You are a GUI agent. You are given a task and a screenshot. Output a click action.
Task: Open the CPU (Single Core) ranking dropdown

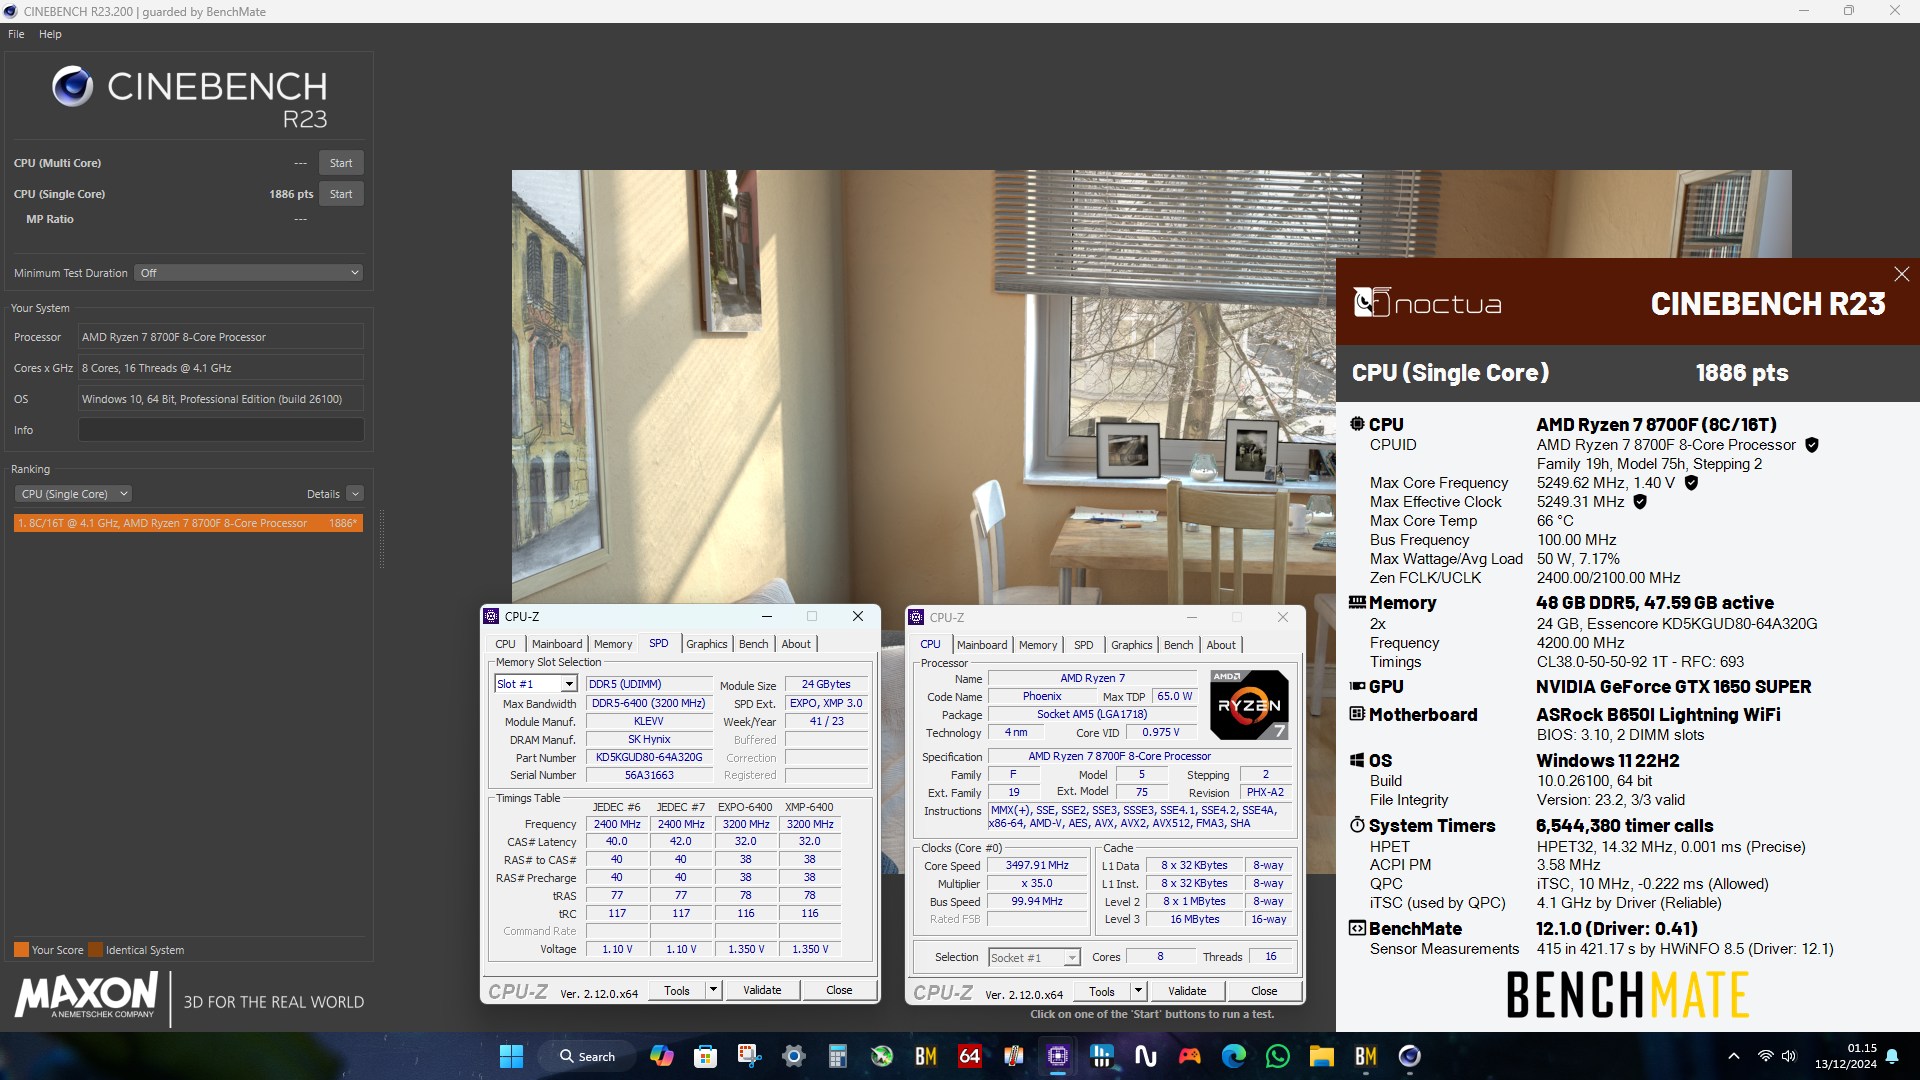(x=73, y=494)
